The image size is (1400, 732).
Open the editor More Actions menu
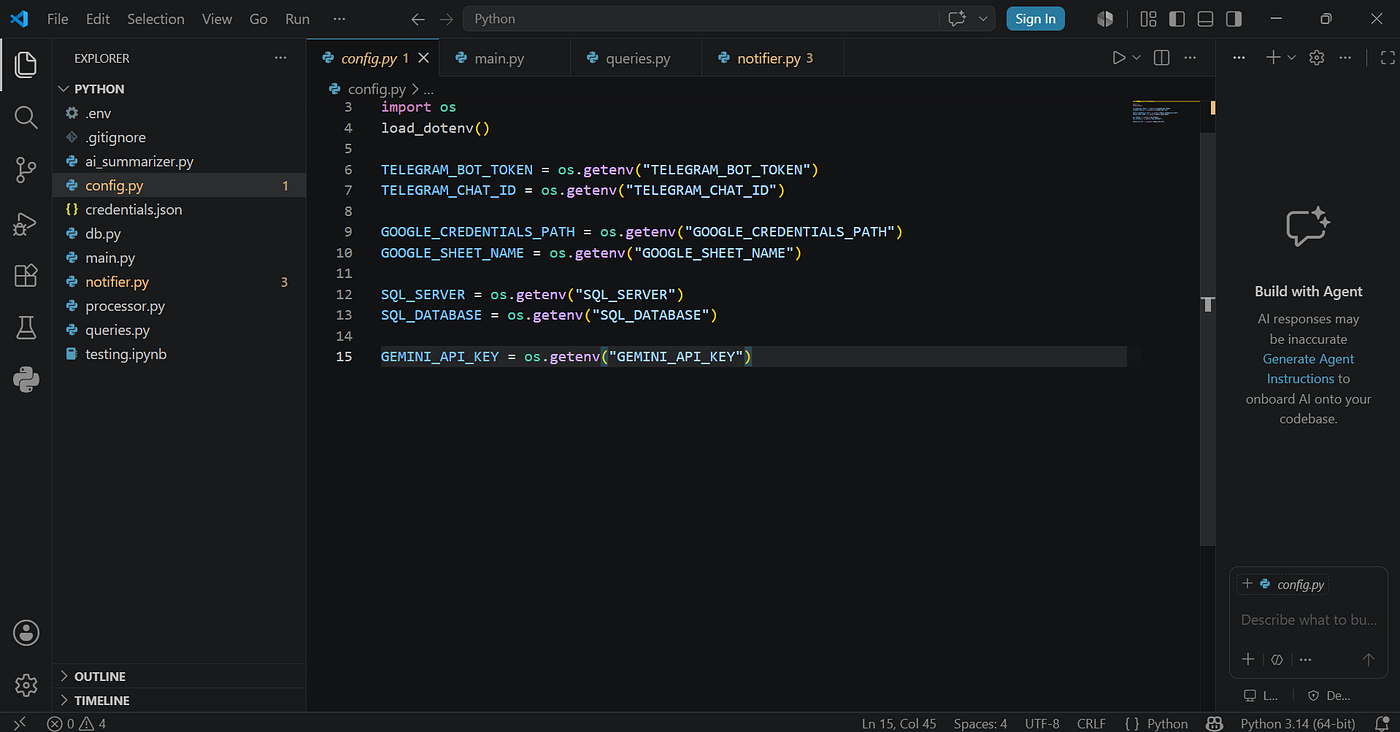click(1190, 58)
